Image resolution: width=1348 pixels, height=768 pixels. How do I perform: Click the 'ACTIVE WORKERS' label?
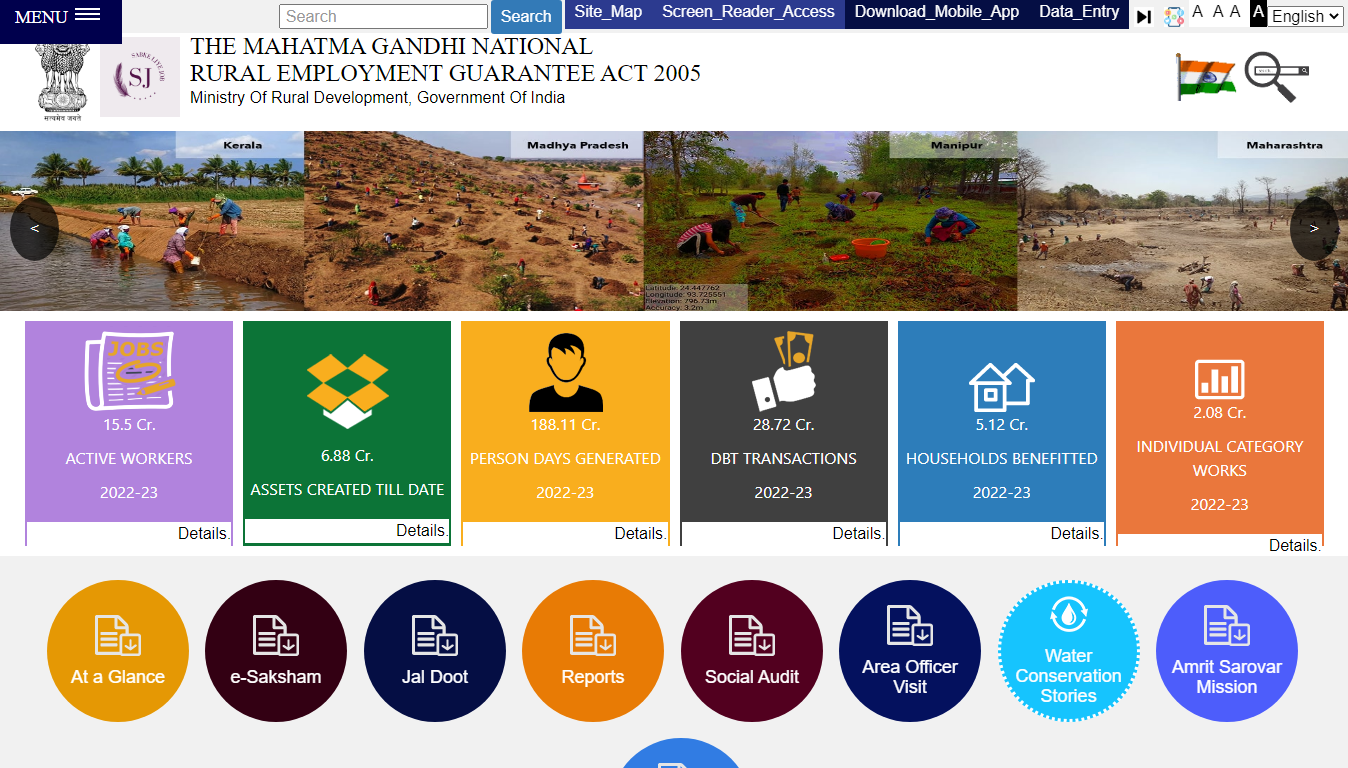tap(129, 459)
